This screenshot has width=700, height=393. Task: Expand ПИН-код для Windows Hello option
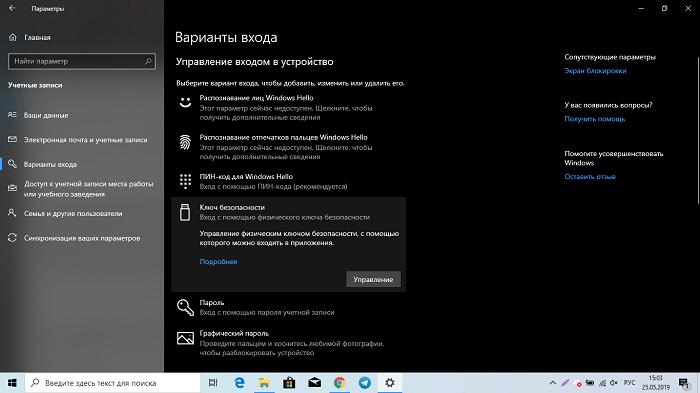pyautogui.click(x=288, y=181)
